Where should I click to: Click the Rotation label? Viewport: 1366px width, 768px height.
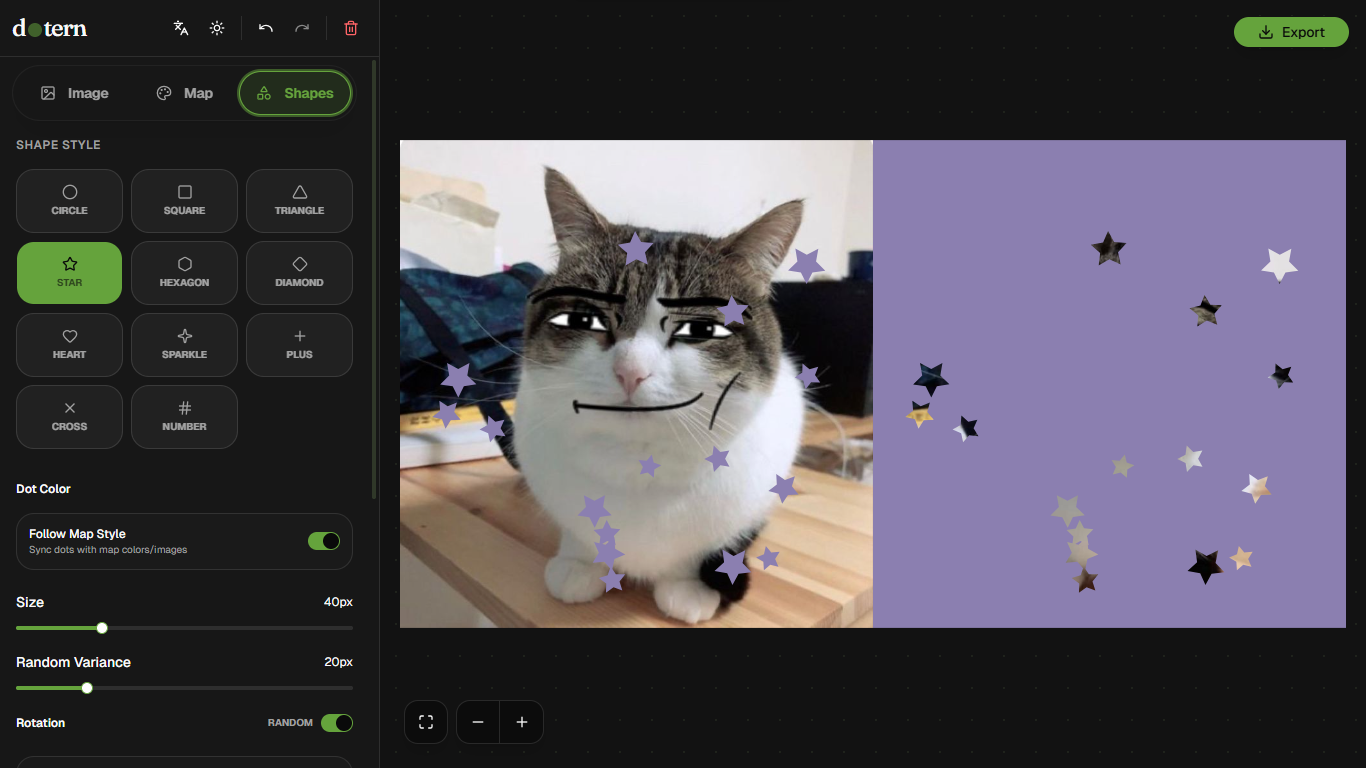(41, 723)
